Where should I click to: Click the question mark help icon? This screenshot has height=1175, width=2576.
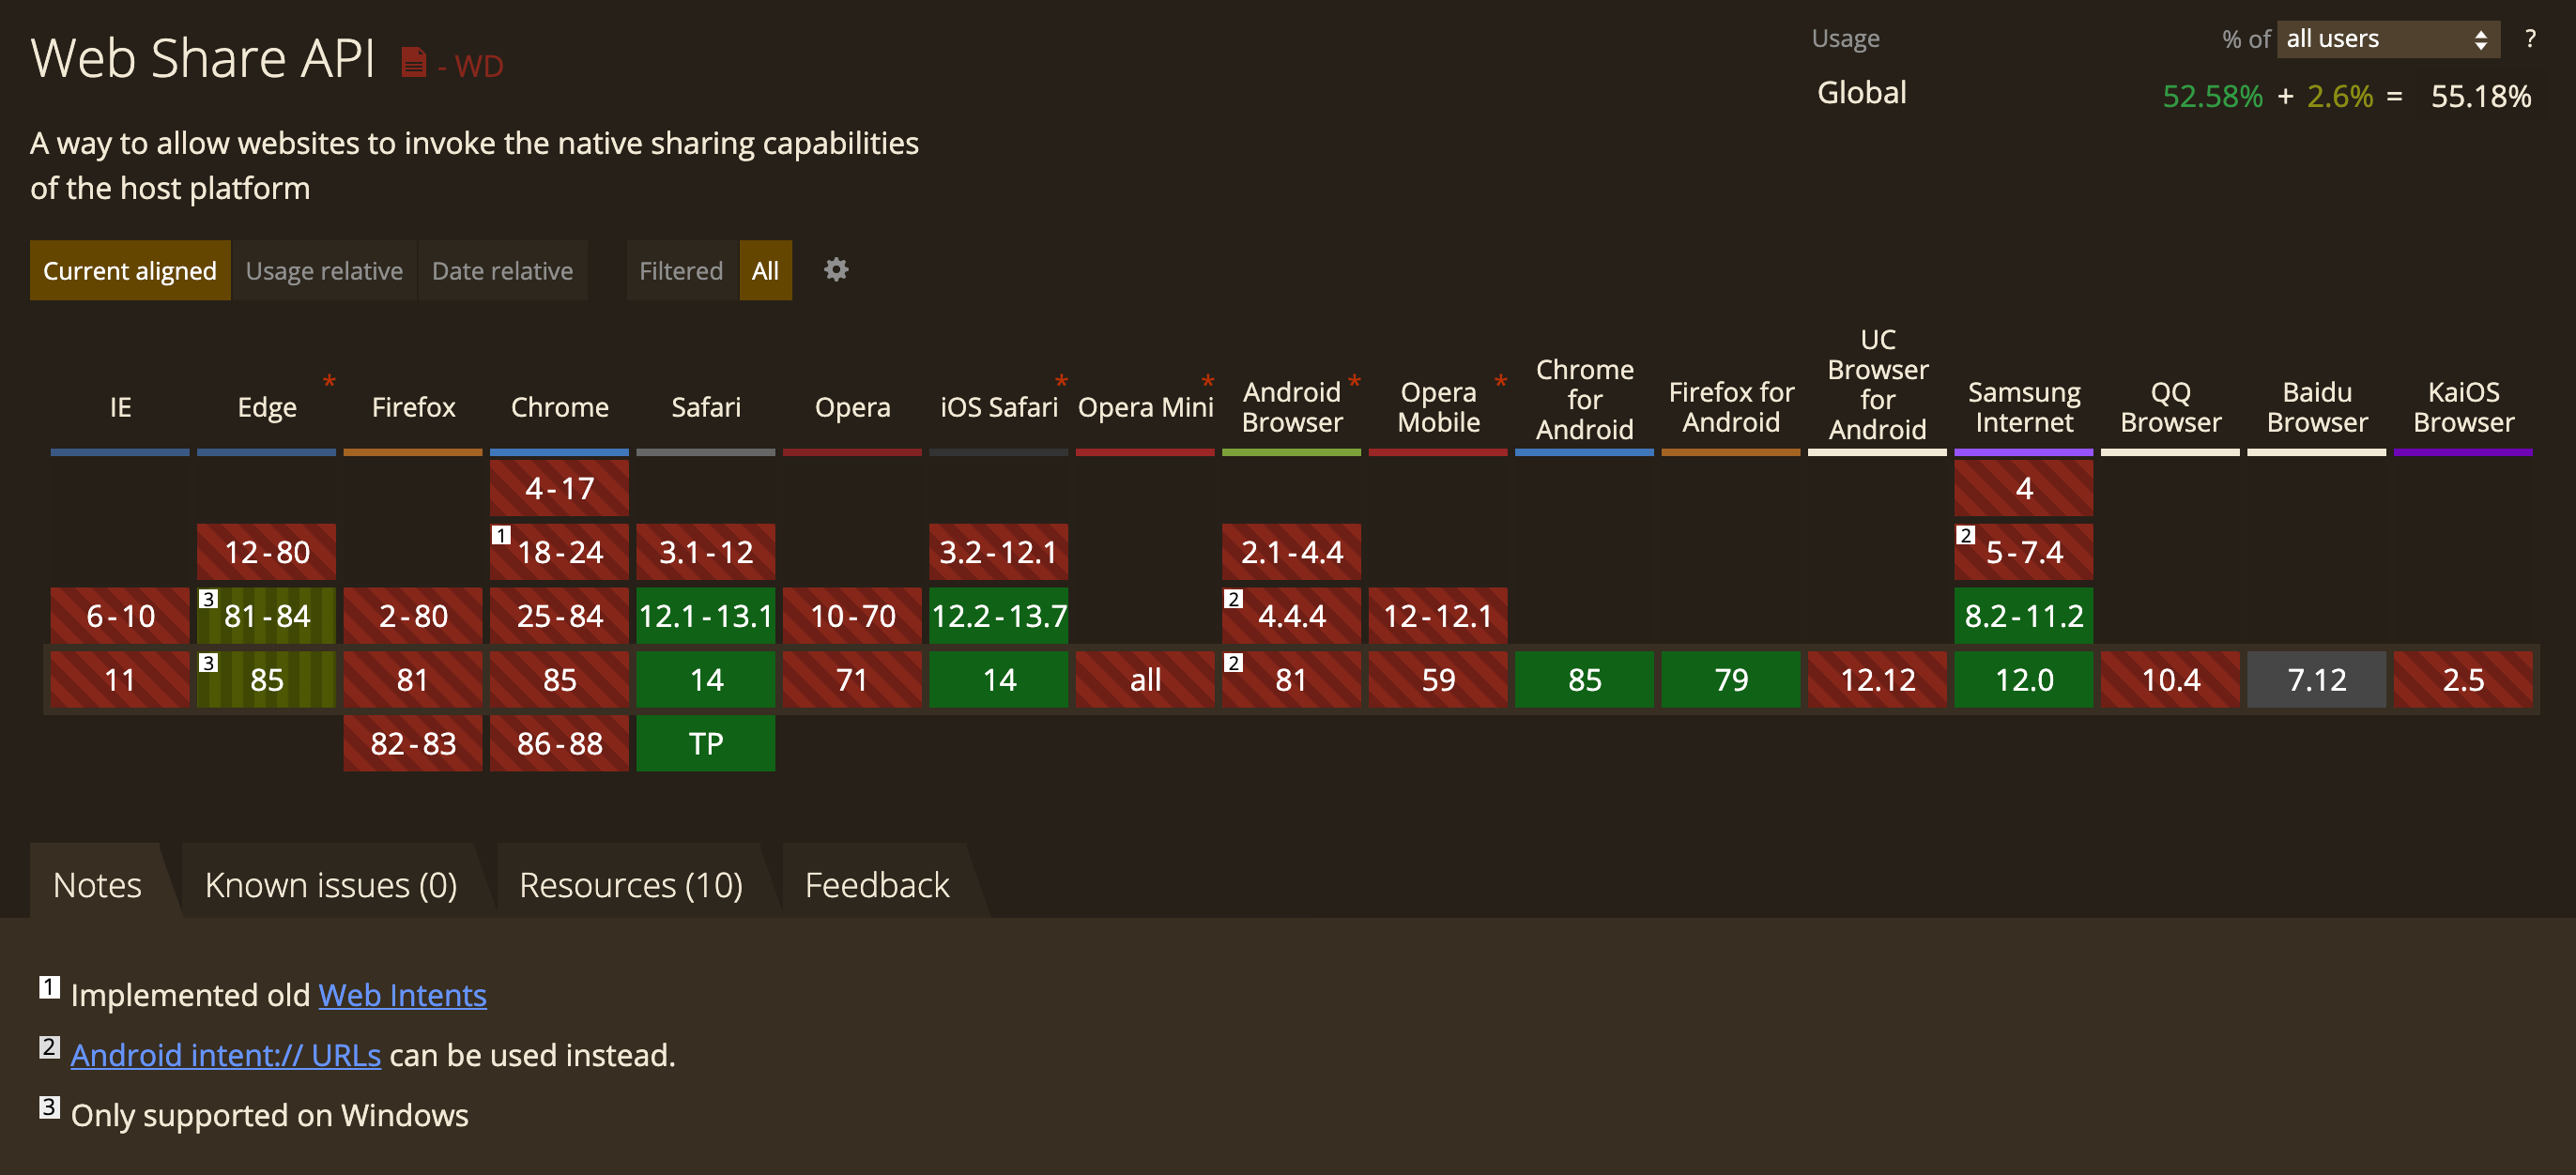[2530, 39]
